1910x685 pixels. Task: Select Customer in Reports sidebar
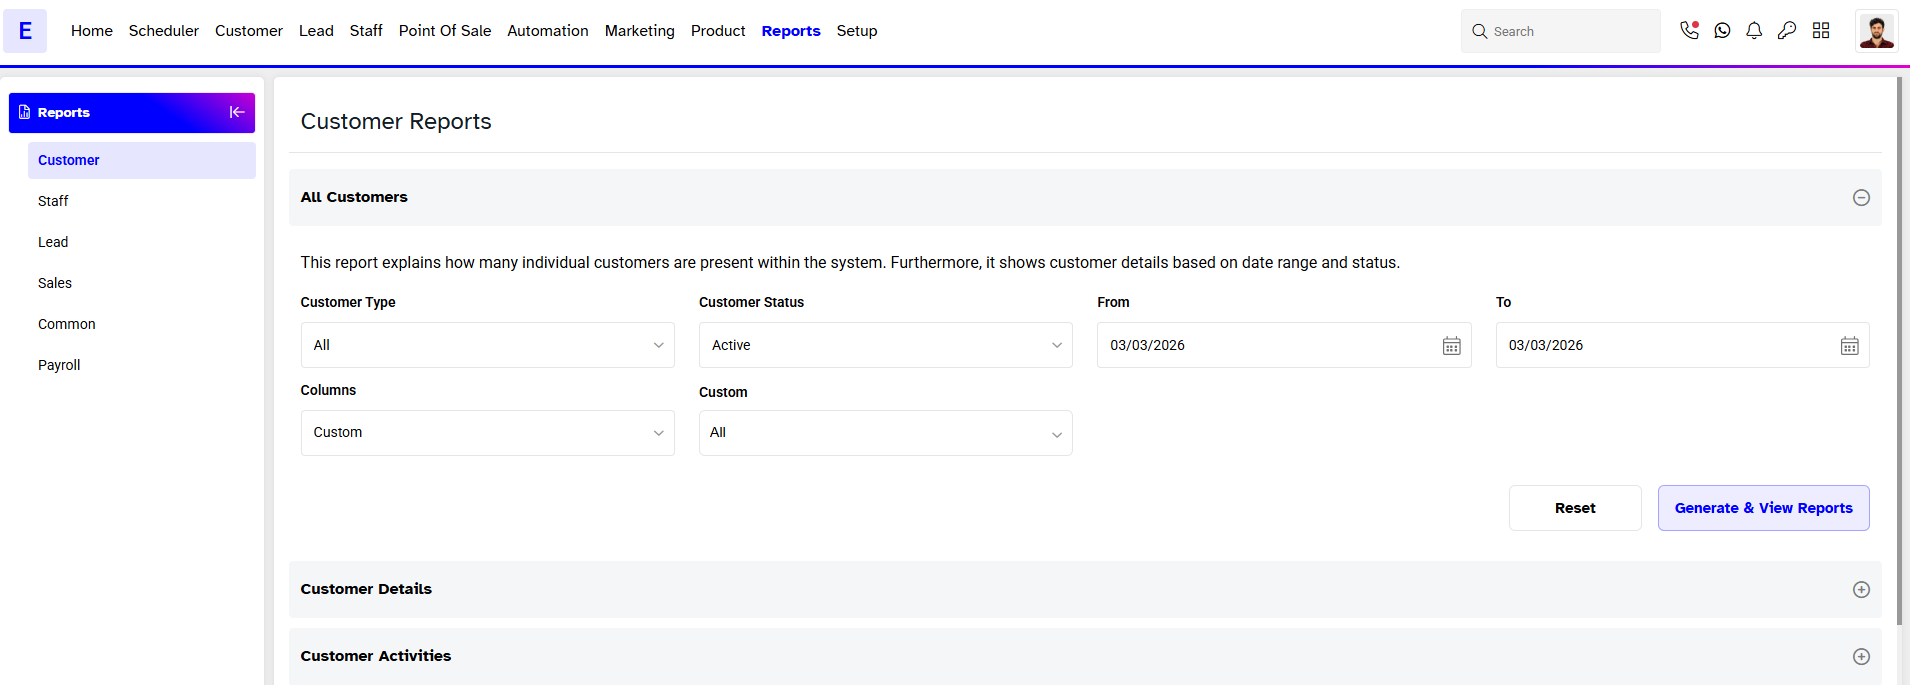point(142,160)
